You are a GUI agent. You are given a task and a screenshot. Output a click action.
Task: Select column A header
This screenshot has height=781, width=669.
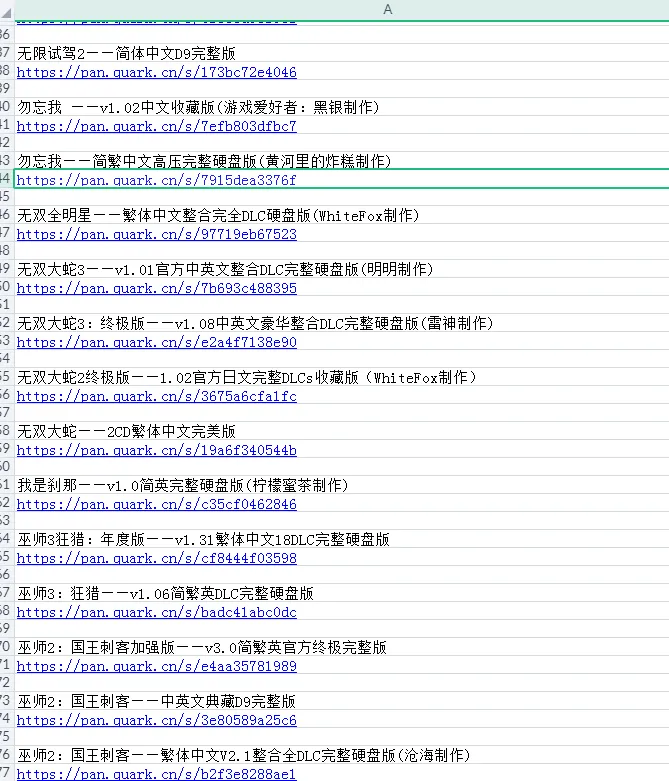[x=387, y=9]
